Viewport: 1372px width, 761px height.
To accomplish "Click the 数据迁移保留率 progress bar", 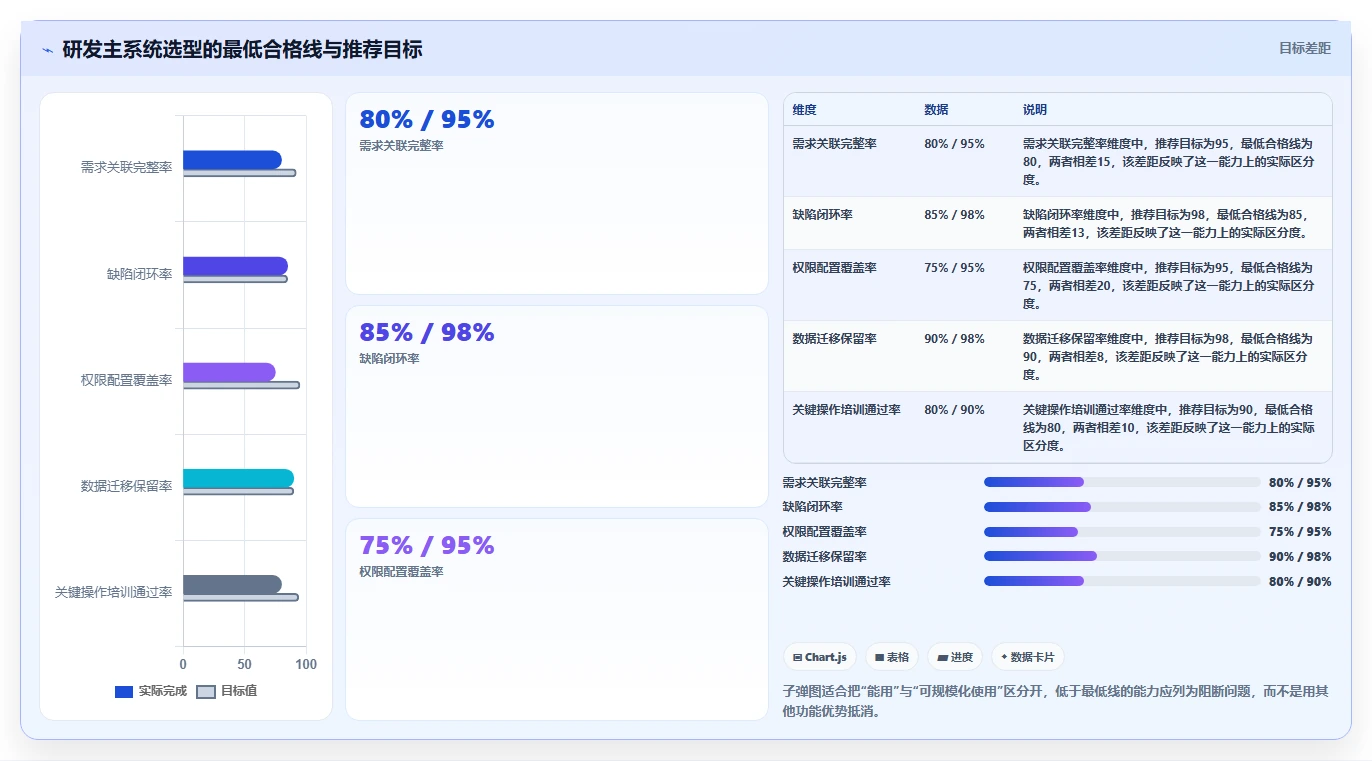I will click(x=1122, y=556).
